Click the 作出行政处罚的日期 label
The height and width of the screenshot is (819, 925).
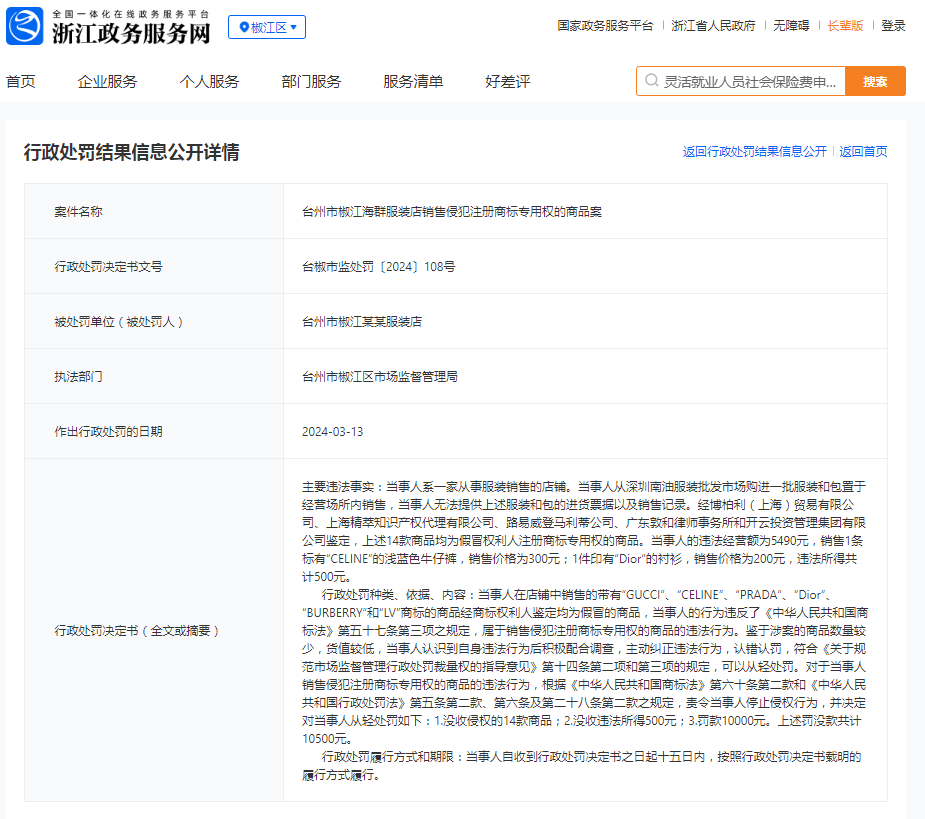tap(109, 431)
